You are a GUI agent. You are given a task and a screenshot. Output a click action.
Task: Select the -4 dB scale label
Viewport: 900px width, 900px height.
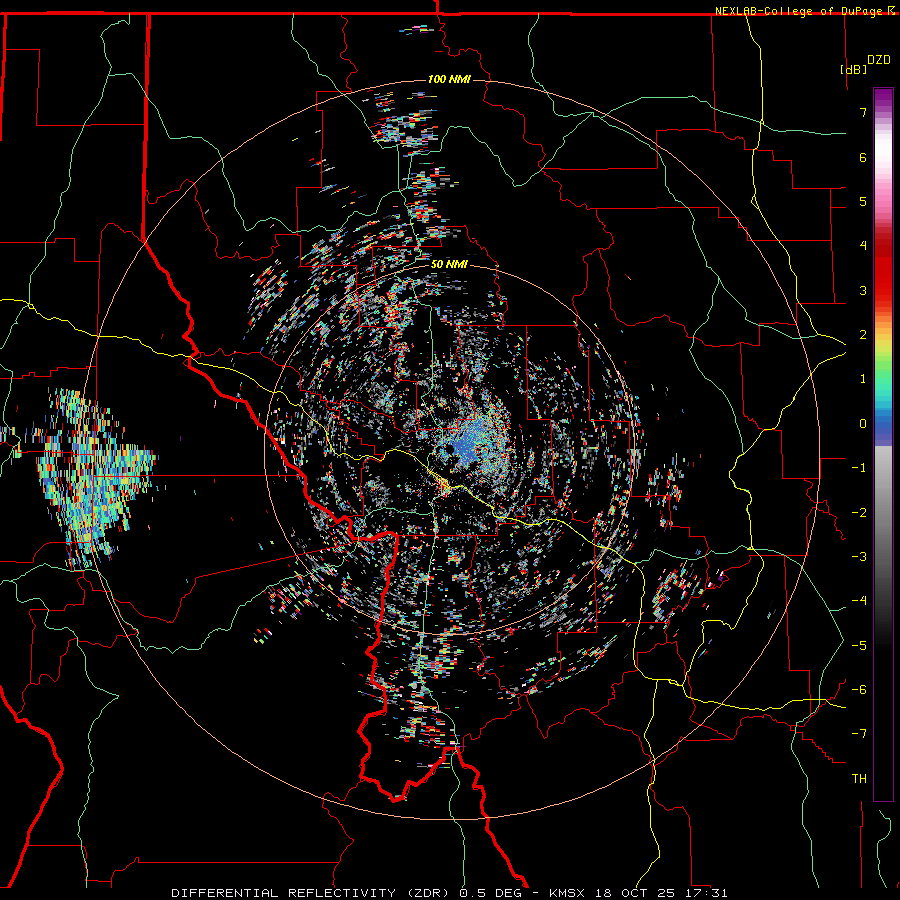pyautogui.click(x=859, y=601)
